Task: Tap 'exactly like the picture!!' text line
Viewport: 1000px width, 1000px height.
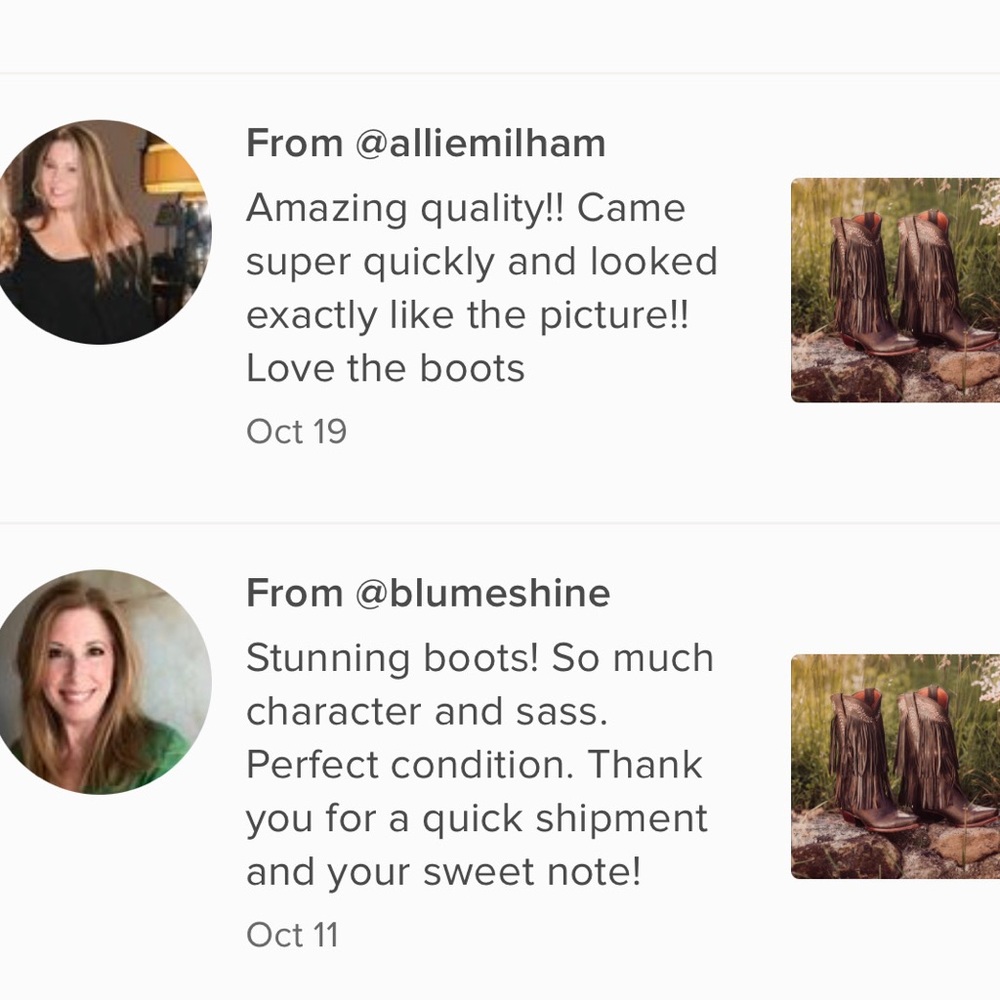Action: tap(468, 316)
